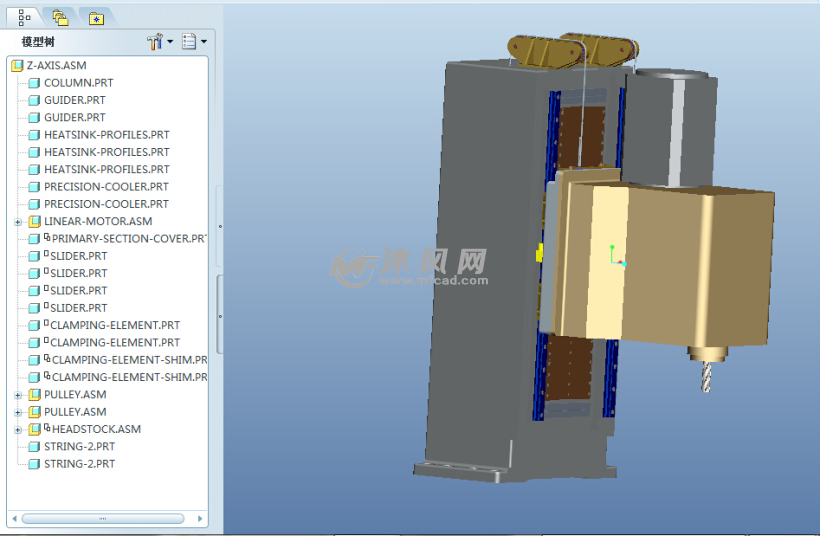The height and width of the screenshot is (536, 820).
Task: Switch to the Model Tree tab
Action: pyautogui.click(x=24, y=16)
